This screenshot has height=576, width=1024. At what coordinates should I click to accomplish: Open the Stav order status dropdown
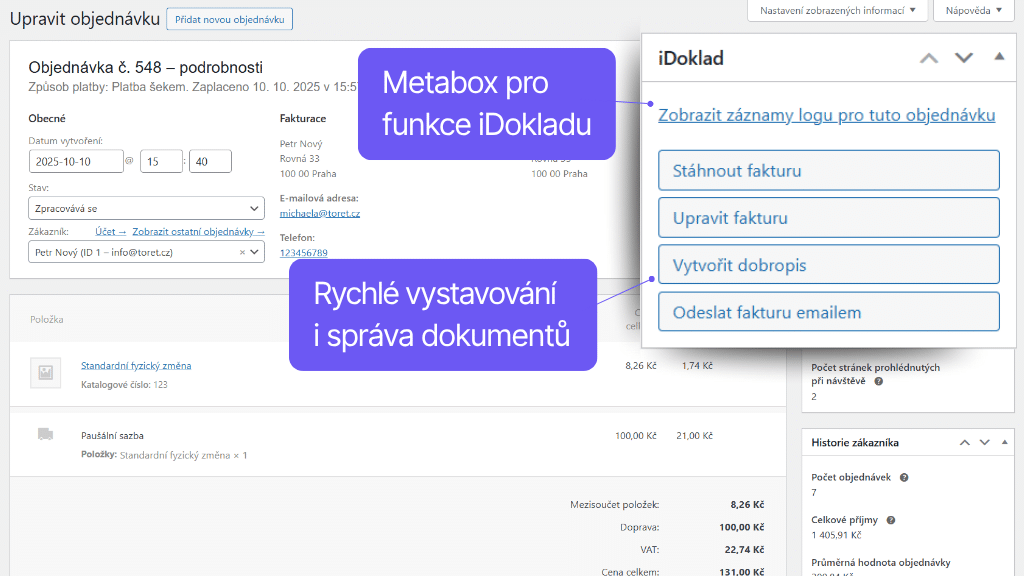(146, 209)
